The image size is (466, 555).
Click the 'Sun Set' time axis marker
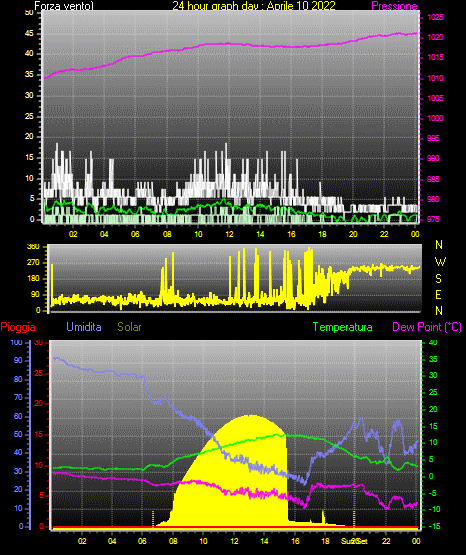(355, 541)
